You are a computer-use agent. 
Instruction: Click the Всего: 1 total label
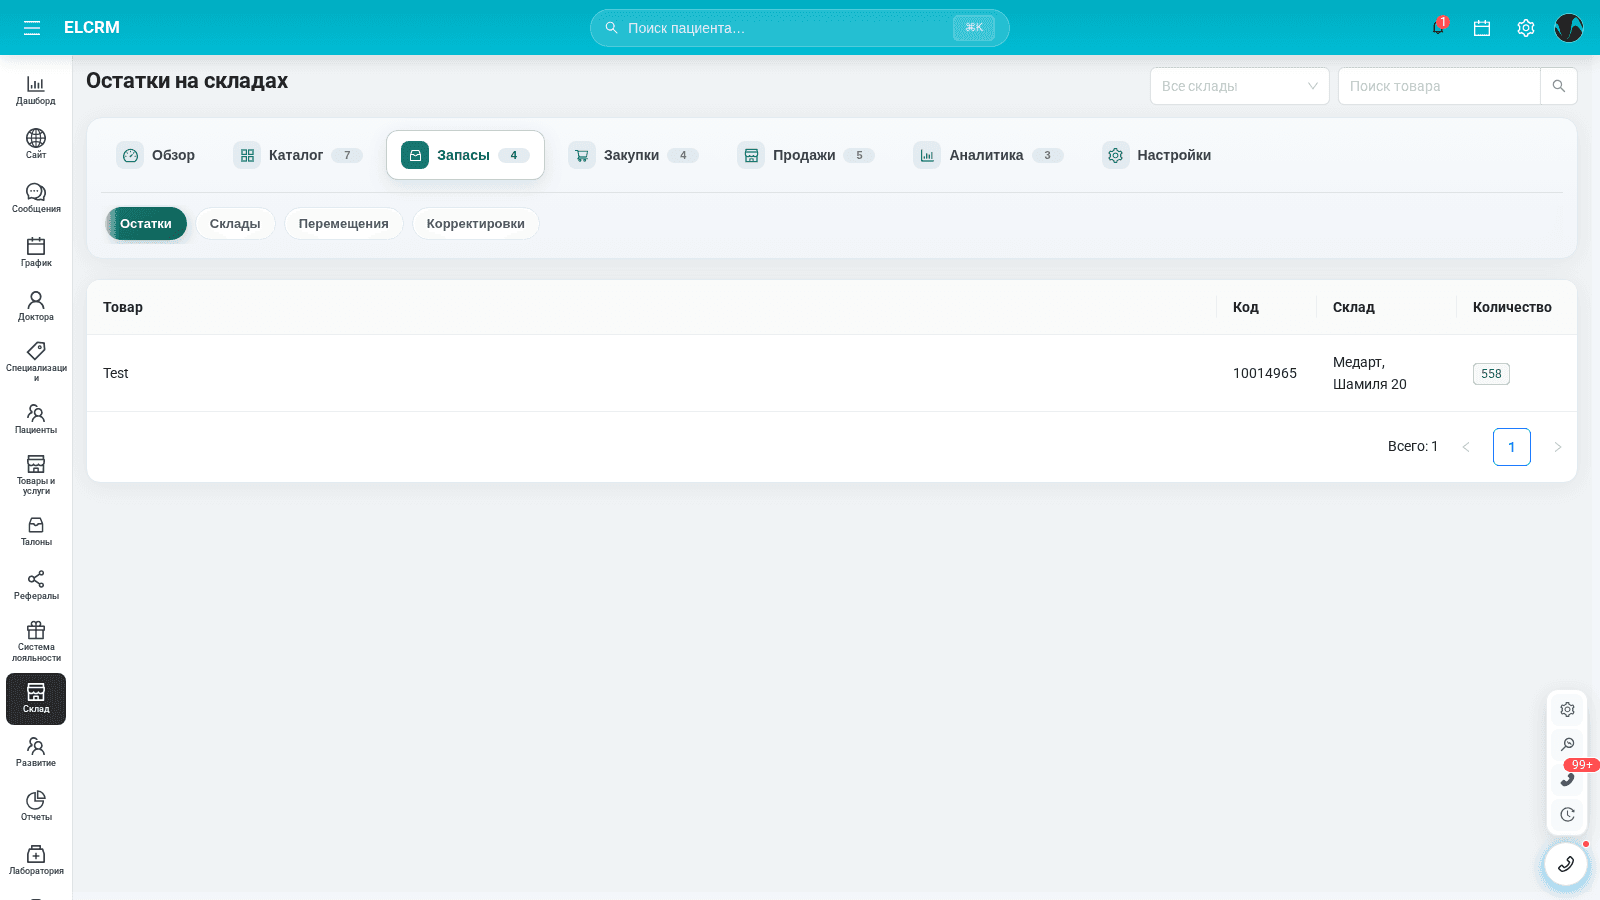coord(1413,446)
